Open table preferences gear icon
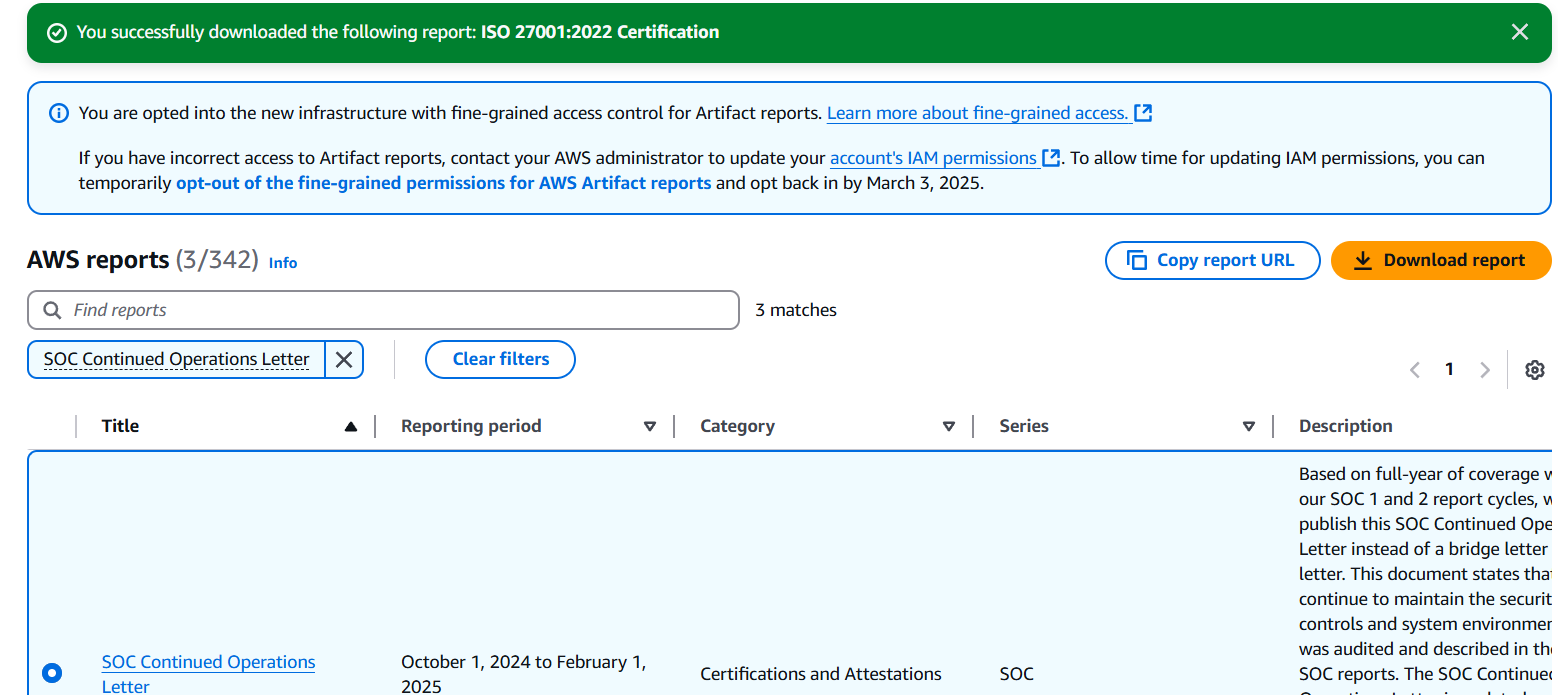Image resolution: width=1558 pixels, height=695 pixels. [1535, 370]
